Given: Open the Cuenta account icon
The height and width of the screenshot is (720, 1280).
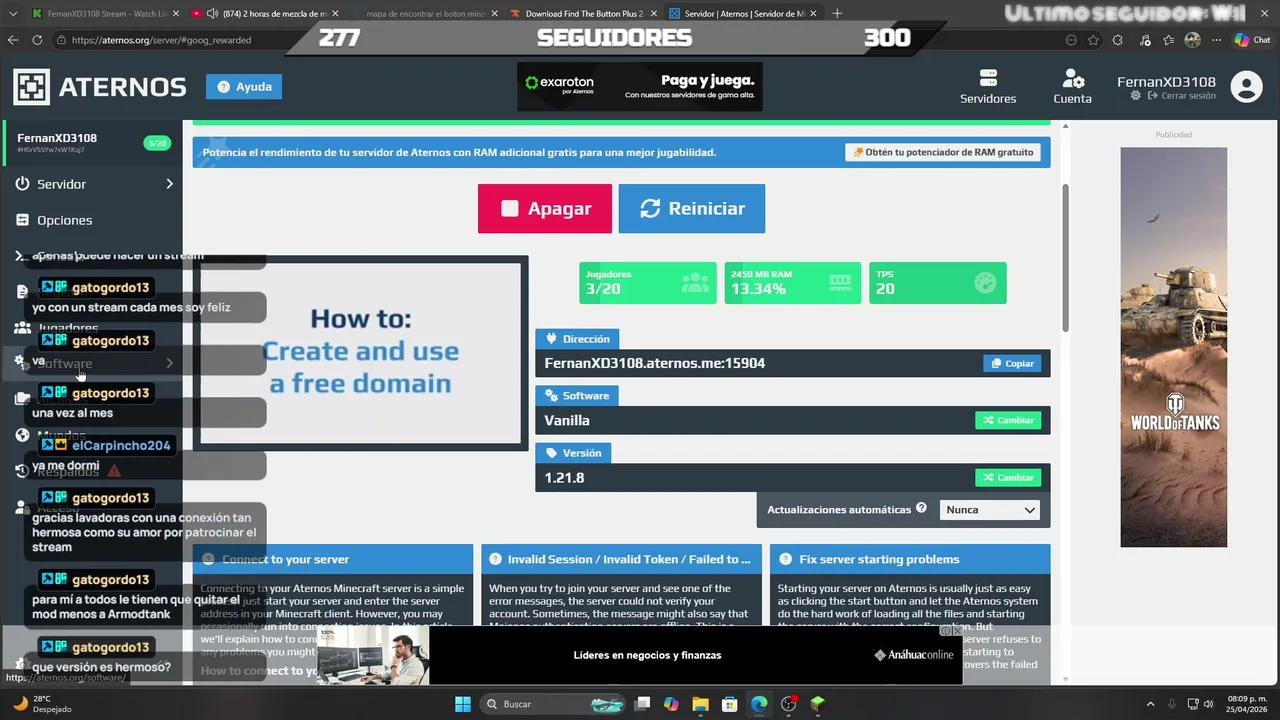Looking at the screenshot, I should pos(1072,87).
